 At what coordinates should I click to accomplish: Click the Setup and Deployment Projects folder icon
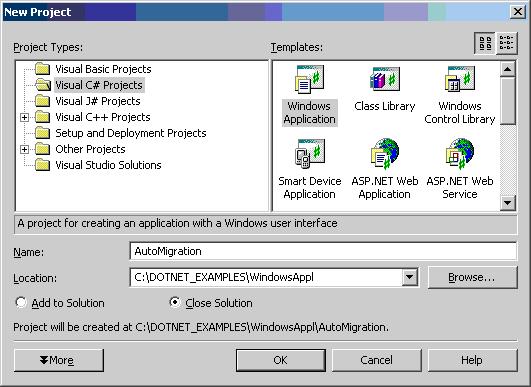(43, 133)
